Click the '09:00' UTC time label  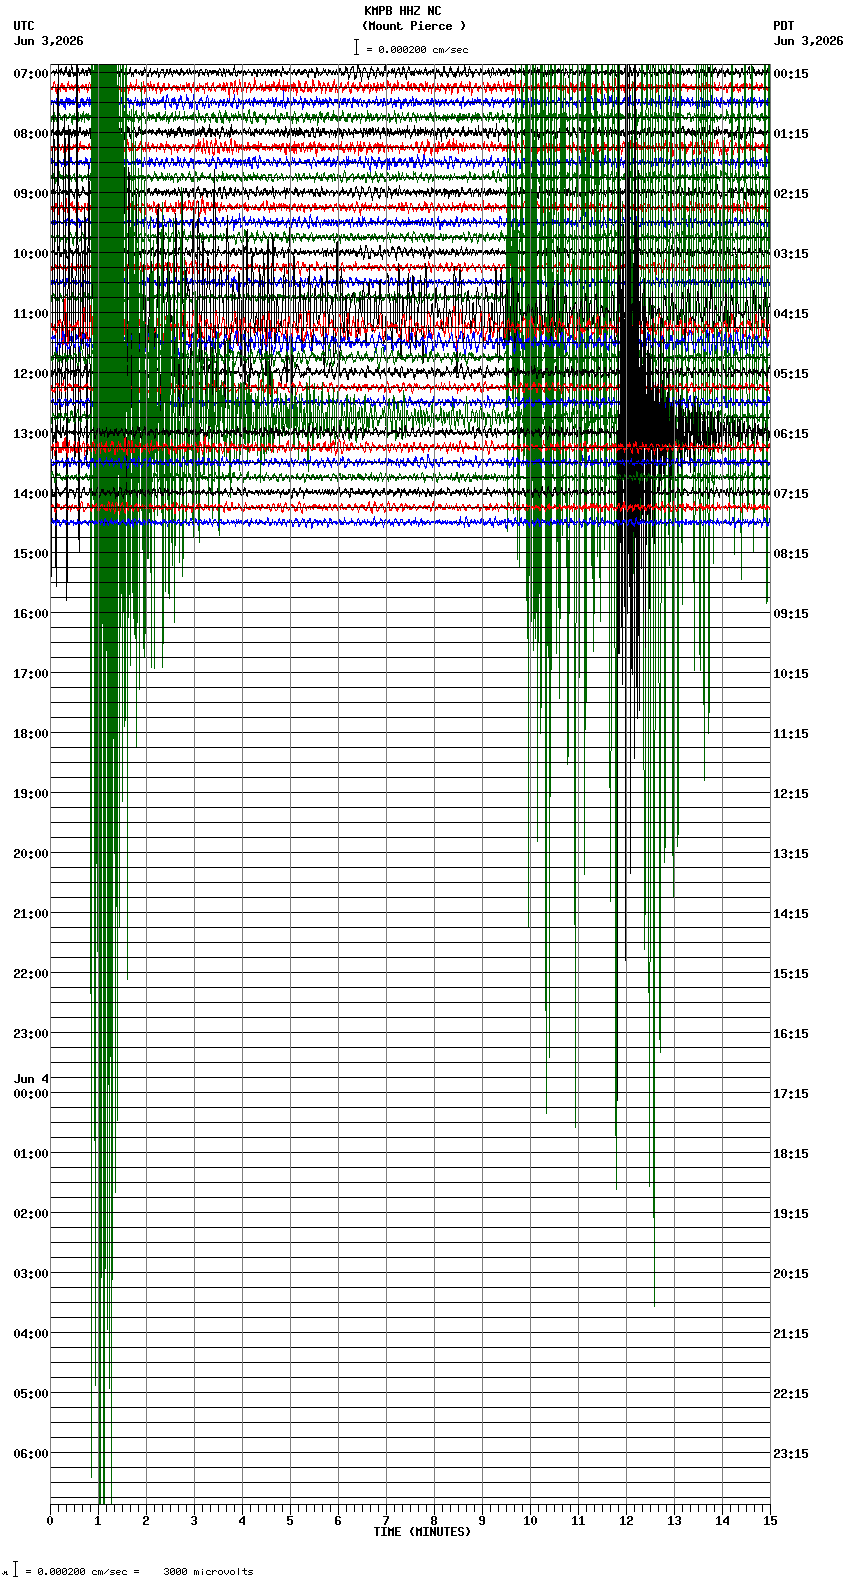point(31,194)
